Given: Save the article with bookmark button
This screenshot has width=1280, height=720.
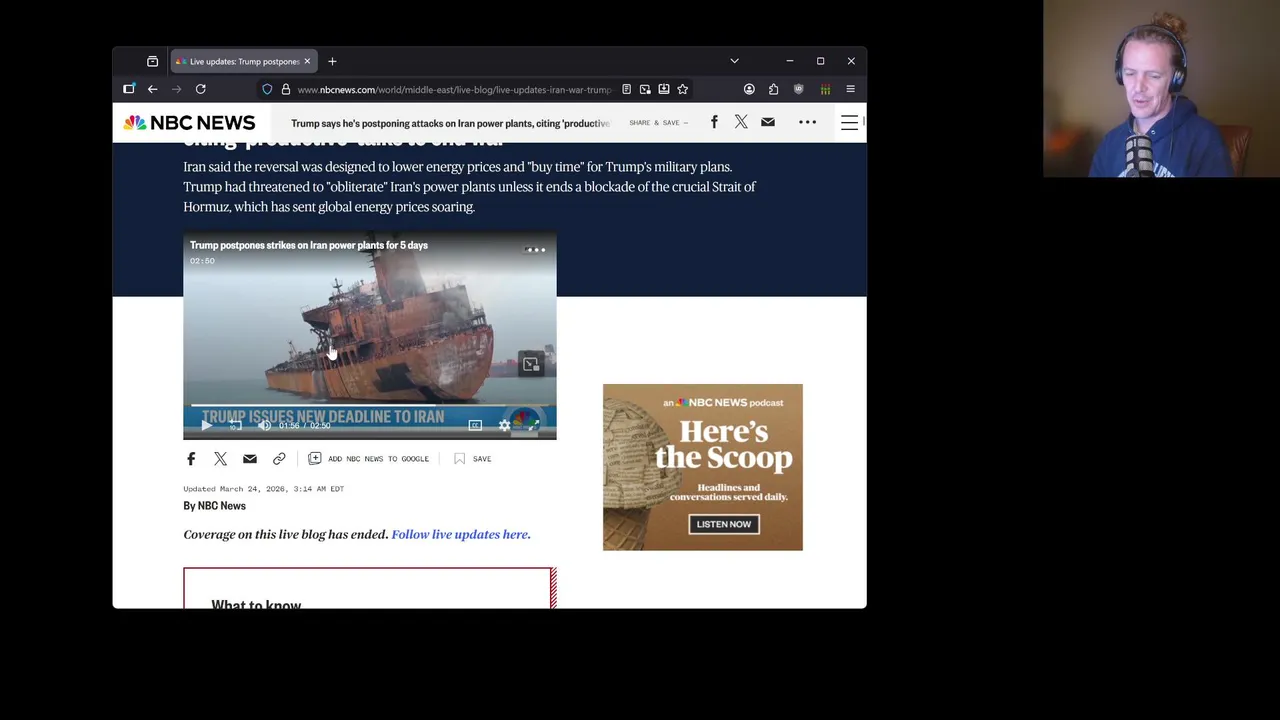Looking at the screenshot, I should tap(472, 458).
